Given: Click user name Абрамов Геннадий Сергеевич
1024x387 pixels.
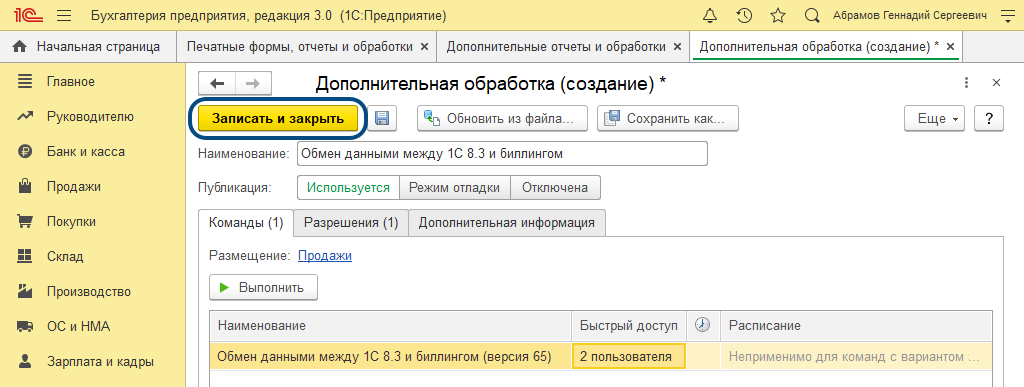Looking at the screenshot, I should pos(910,15).
